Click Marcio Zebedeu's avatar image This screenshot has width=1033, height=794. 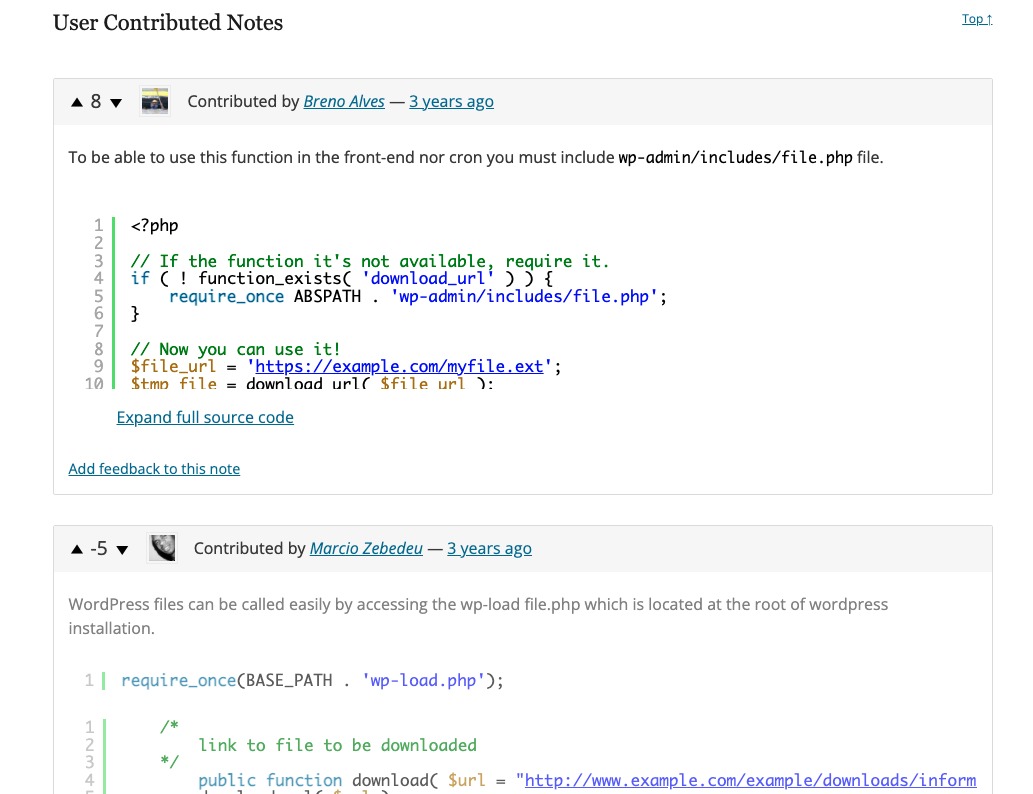tap(162, 548)
